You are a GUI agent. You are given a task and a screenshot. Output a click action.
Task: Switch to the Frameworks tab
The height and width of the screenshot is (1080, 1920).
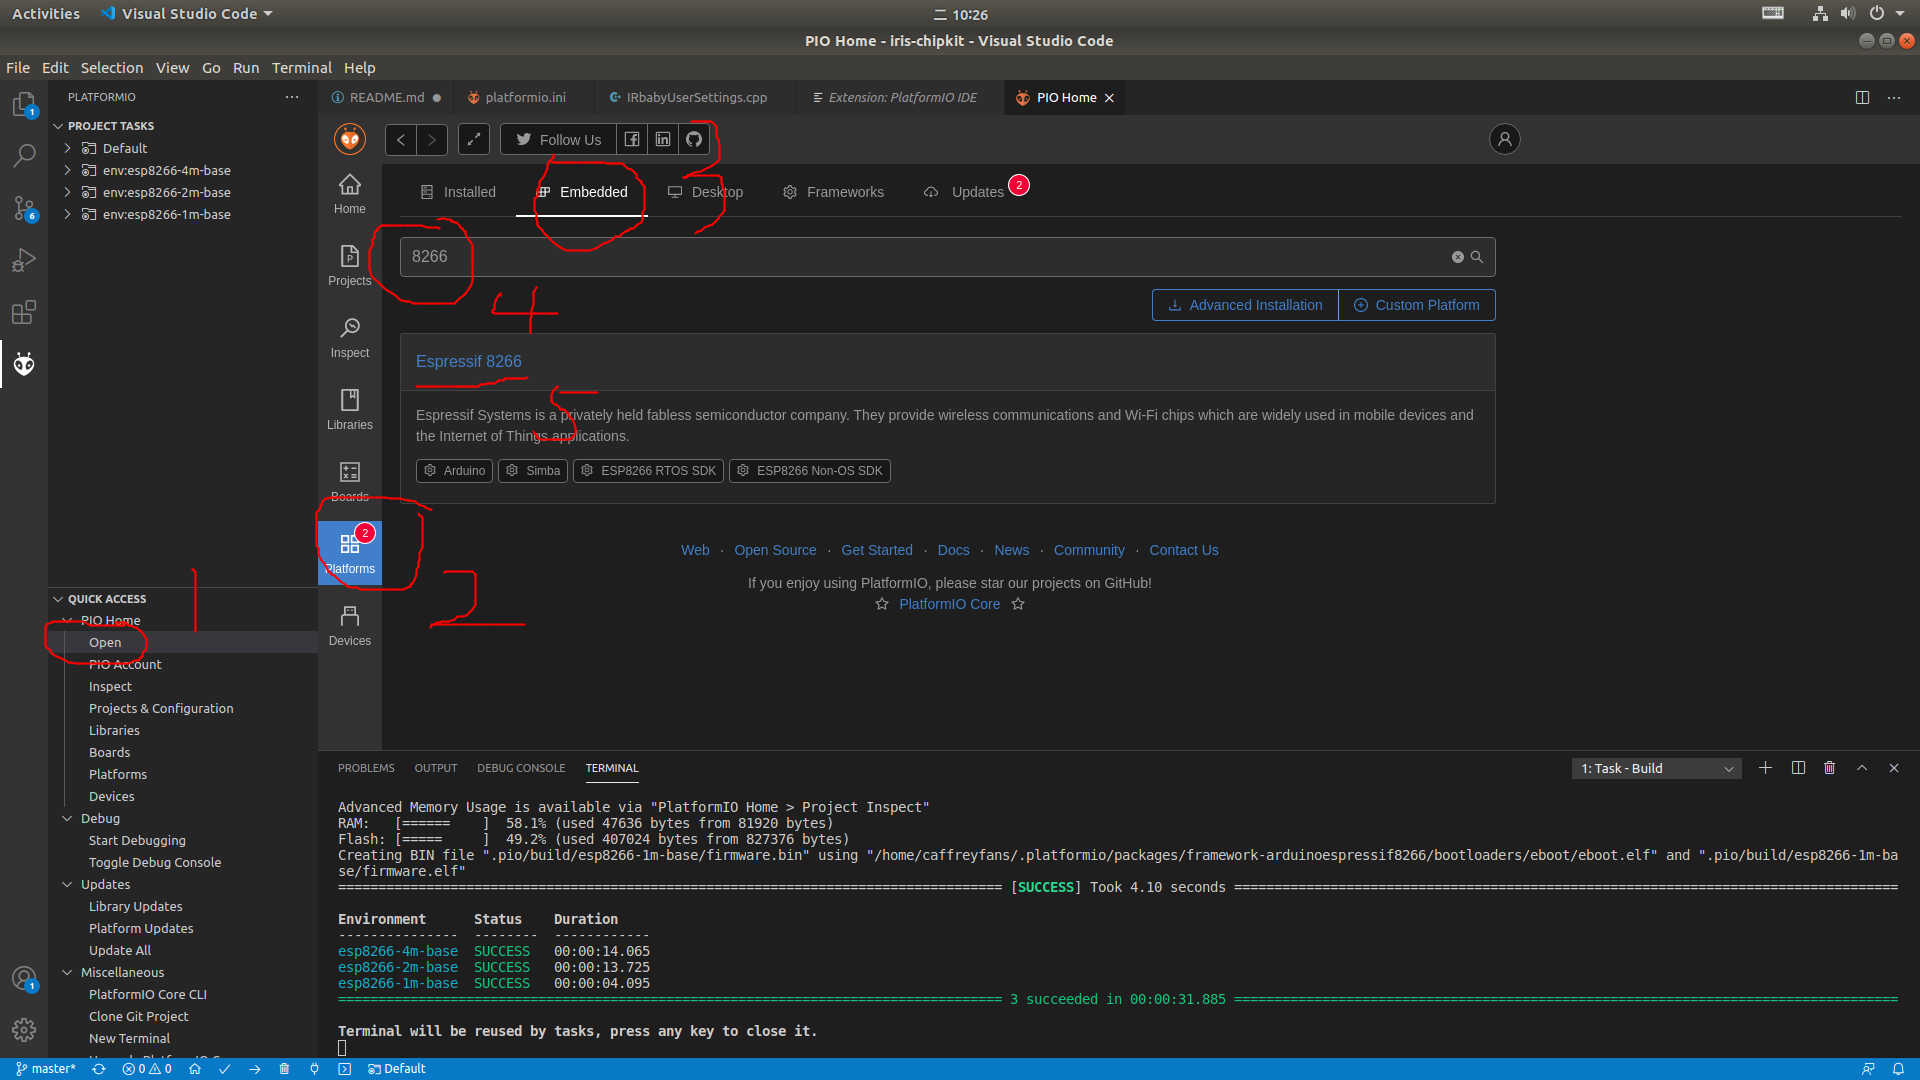833,192
